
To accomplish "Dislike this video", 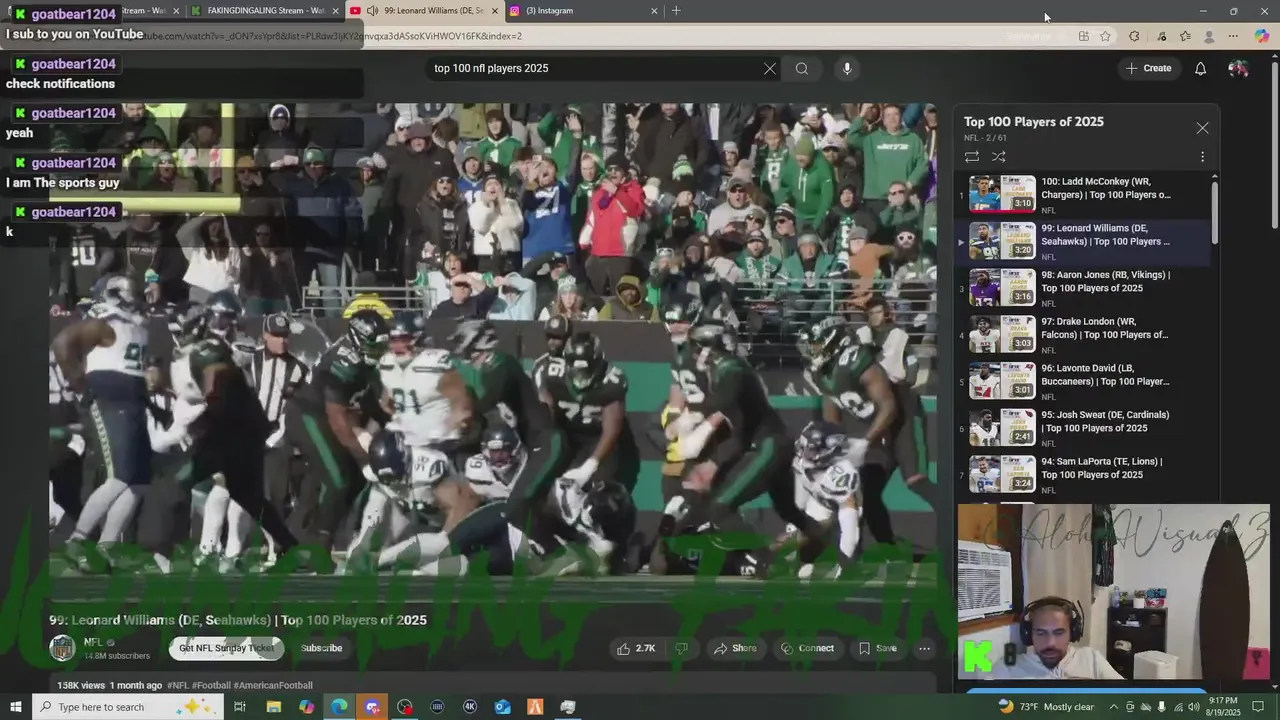I will [x=681, y=648].
